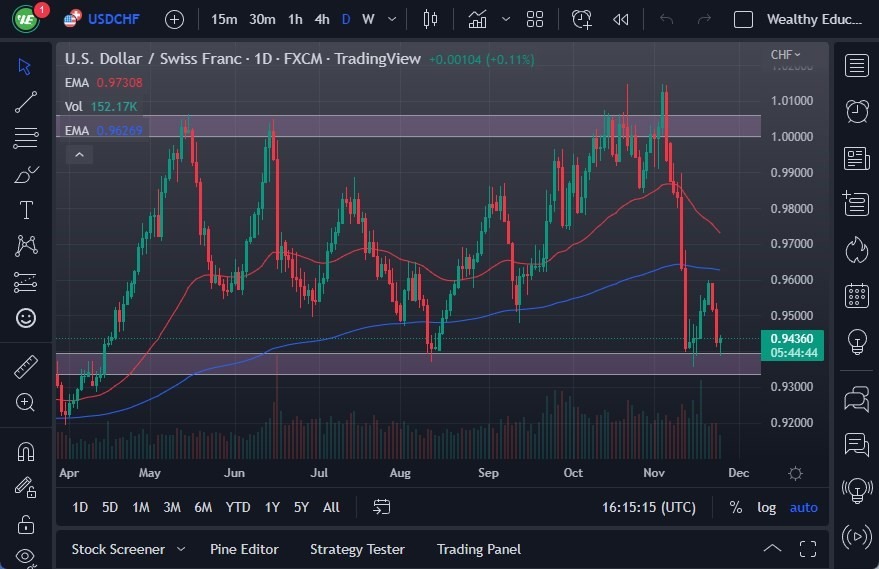Open the watchlist panel
The width and height of the screenshot is (879, 569).
pos(857,66)
